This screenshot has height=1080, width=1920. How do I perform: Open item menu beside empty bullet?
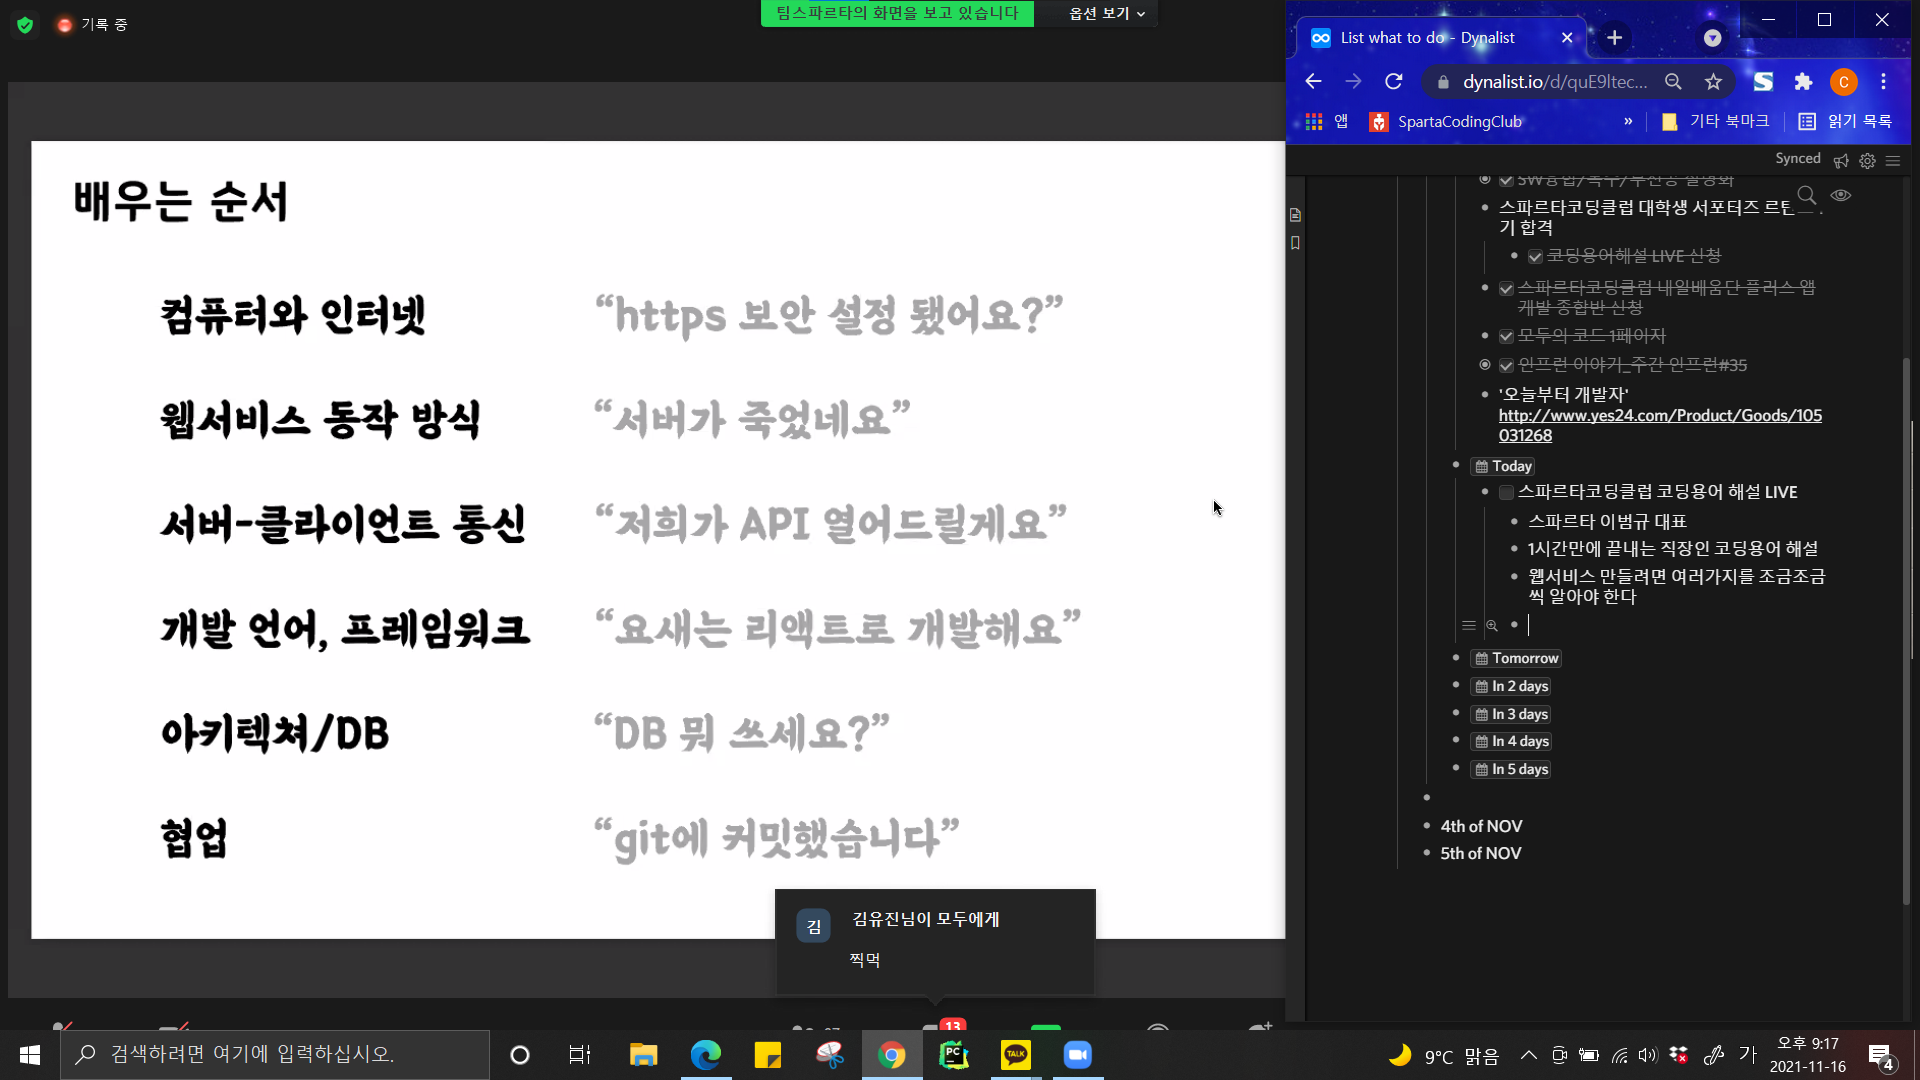1468,626
